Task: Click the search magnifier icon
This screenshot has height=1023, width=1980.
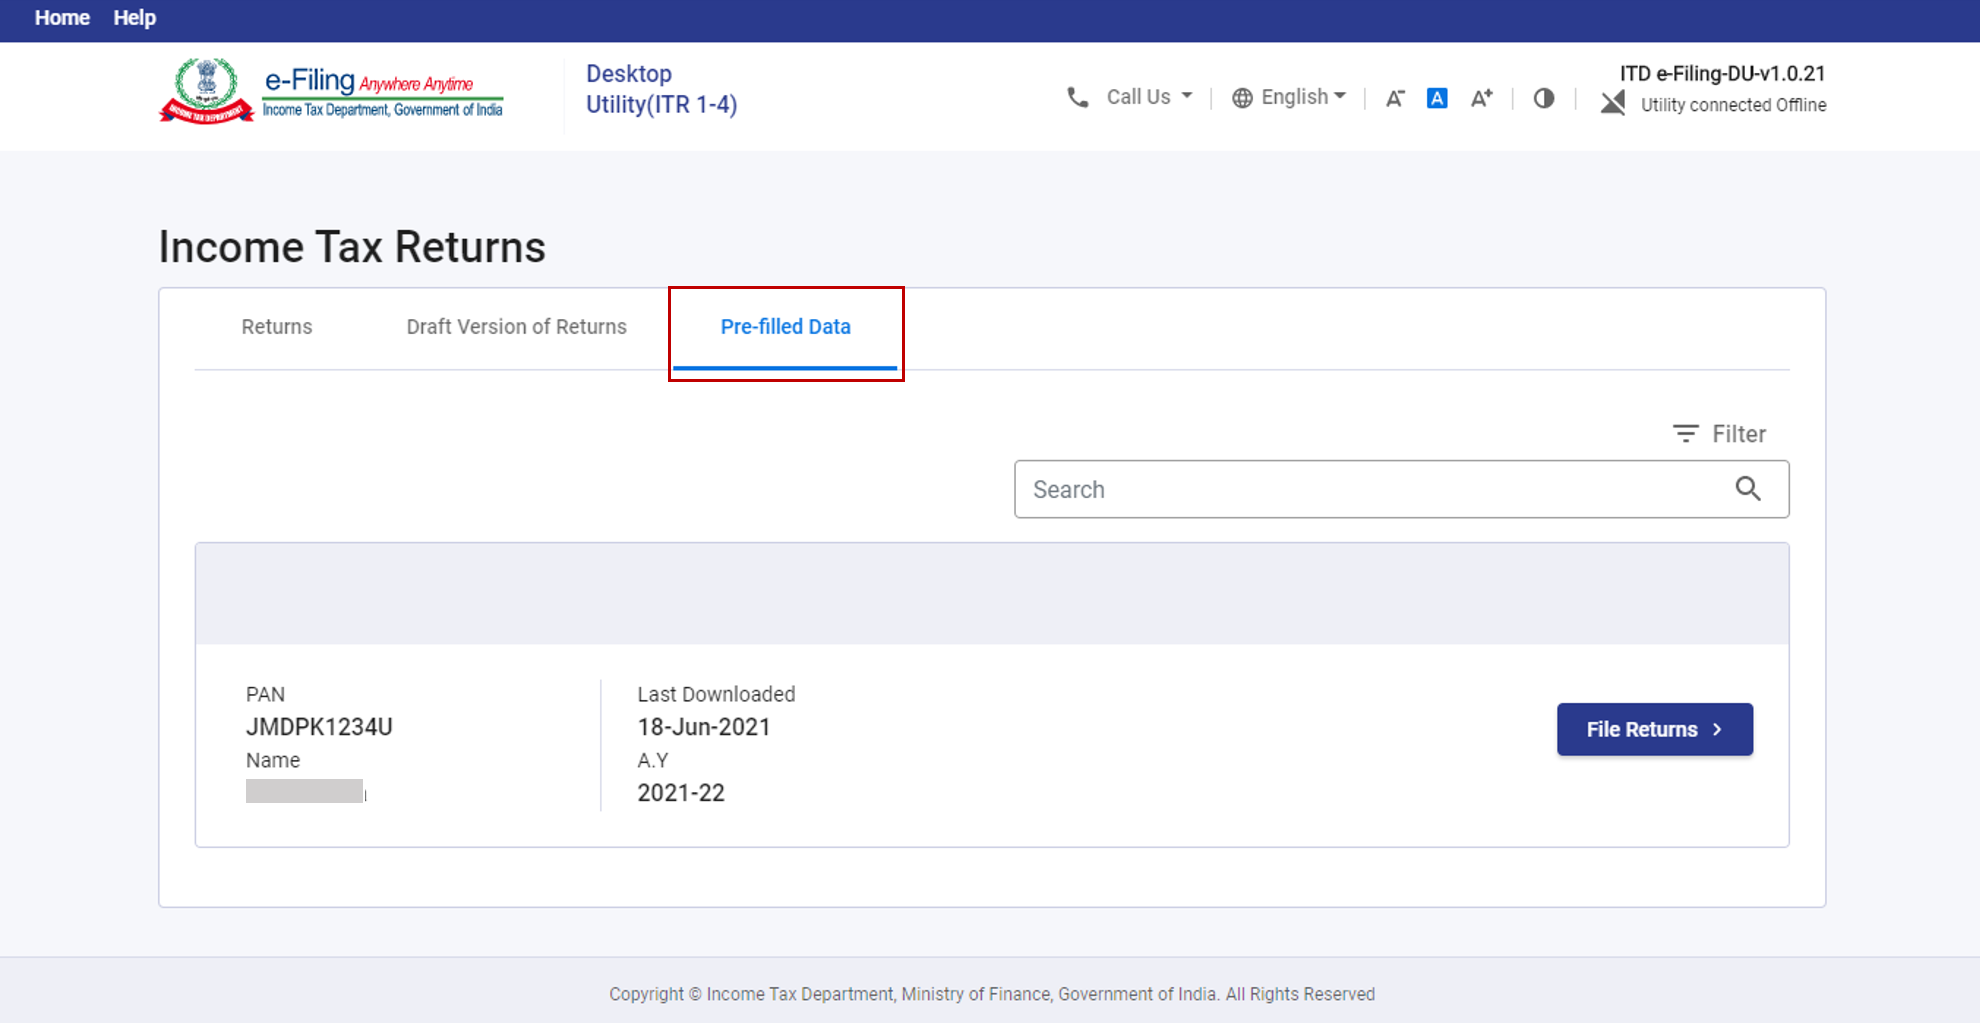Action: [1749, 489]
